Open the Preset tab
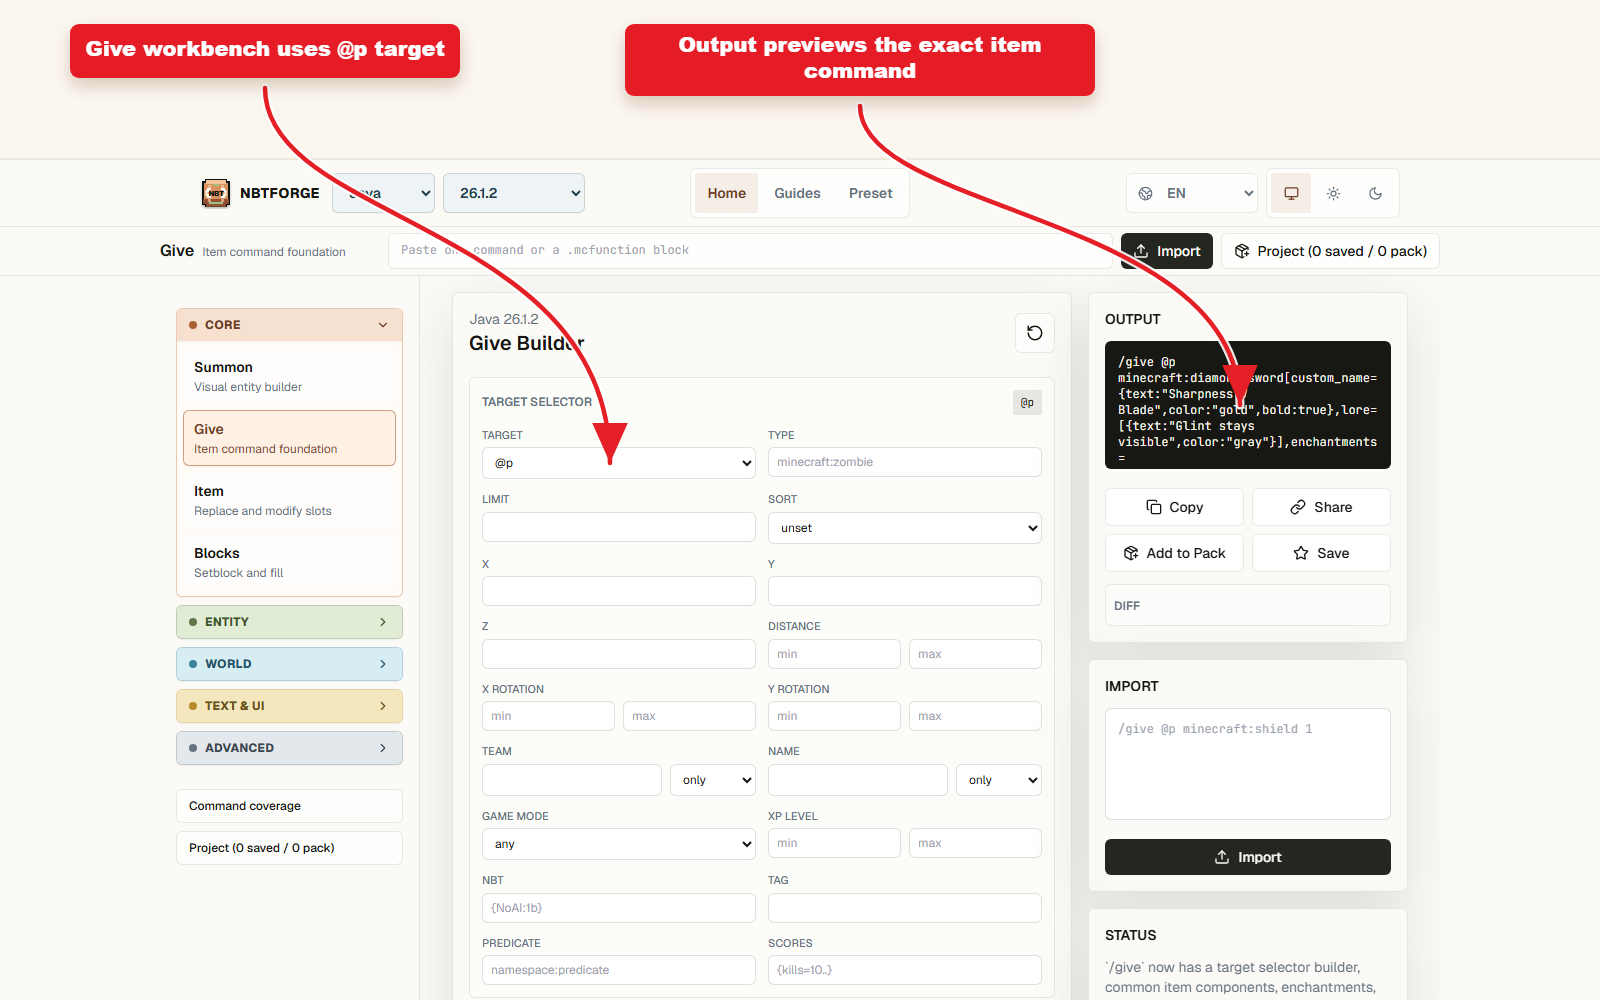 click(870, 193)
